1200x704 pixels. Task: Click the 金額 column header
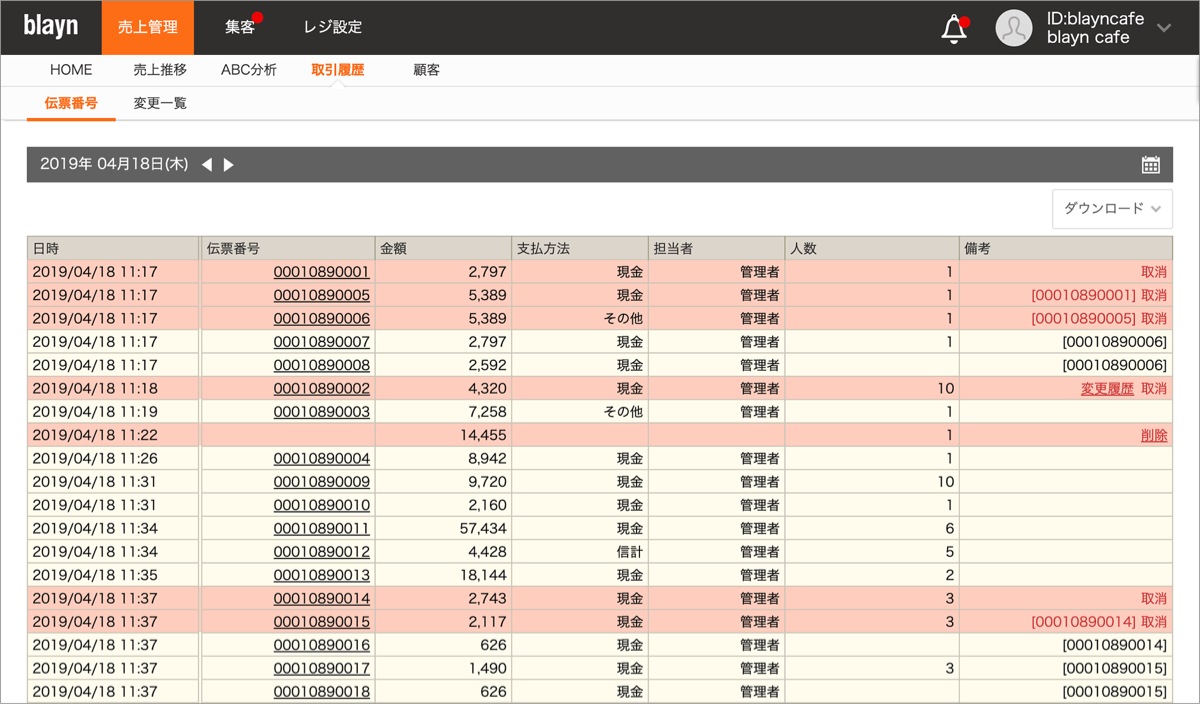443,248
